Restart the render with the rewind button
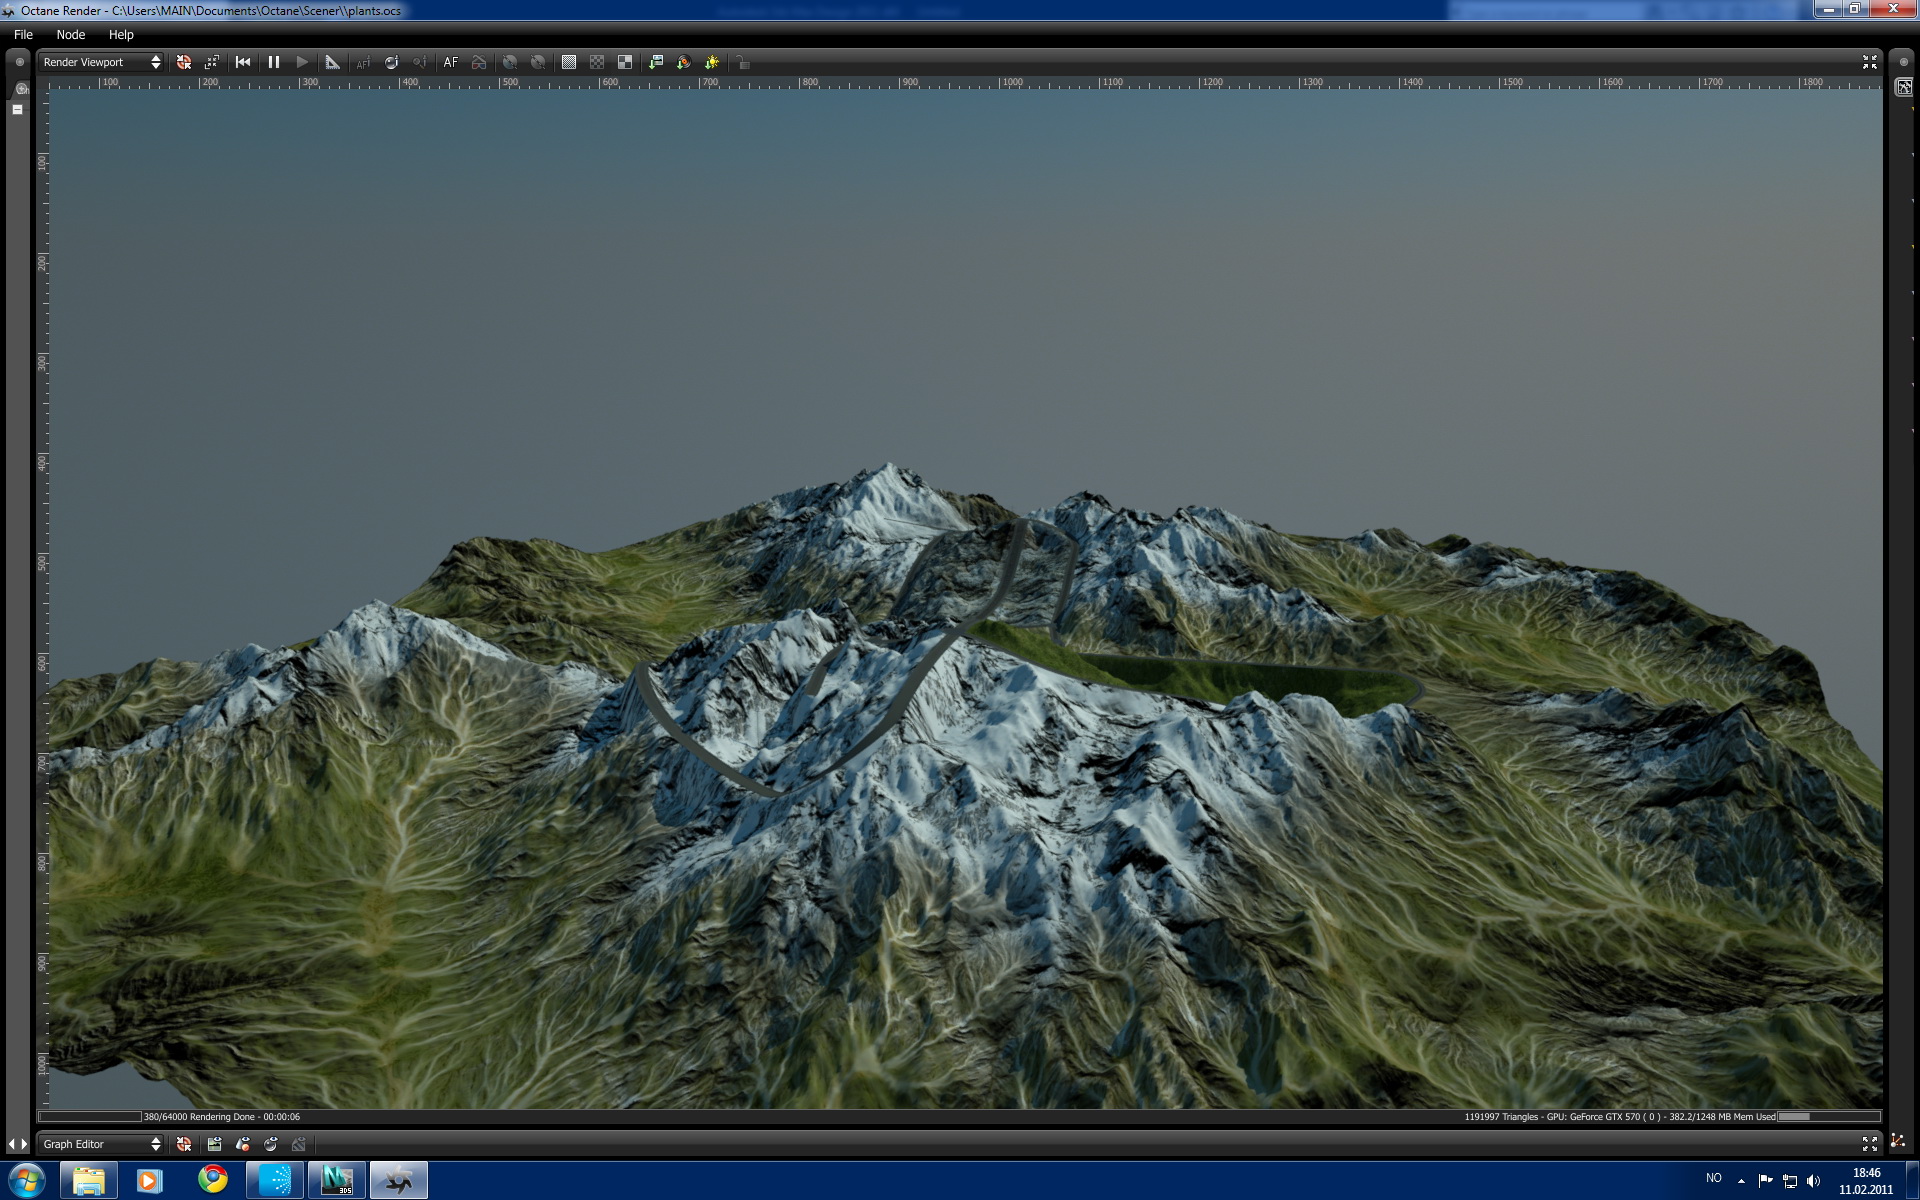 (x=243, y=62)
